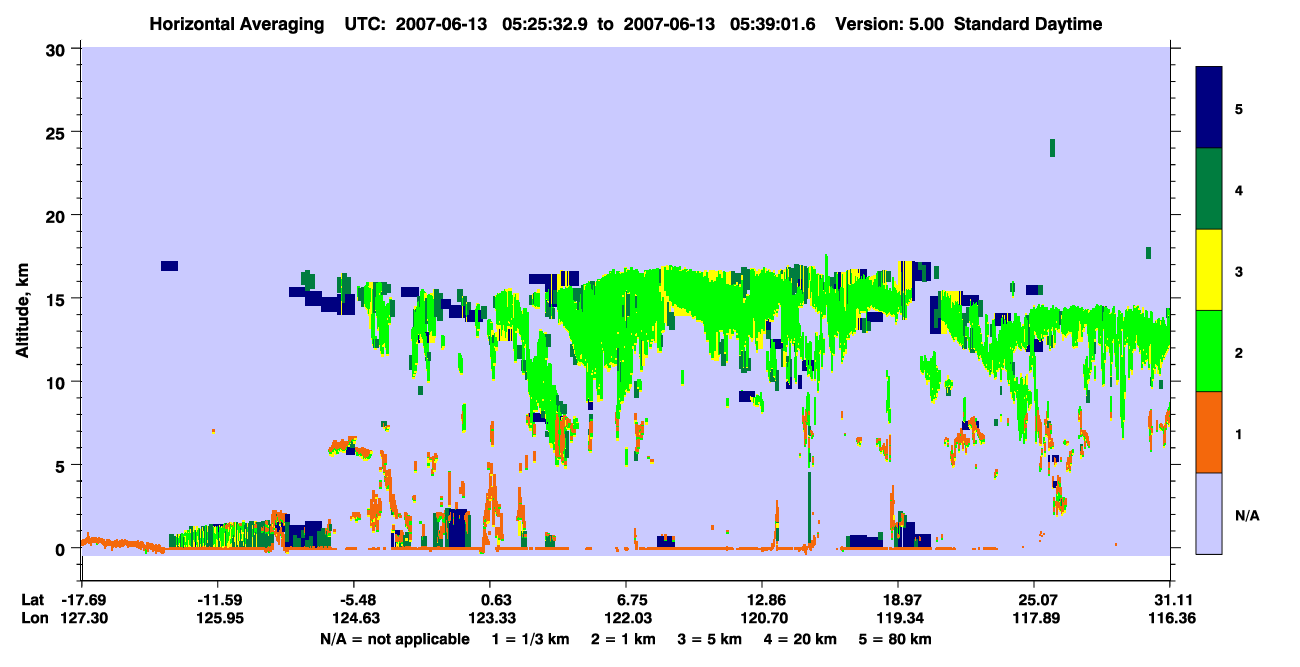Click the '5 = 80 km' legend entry
This screenshot has width=1300, height=667.
pyautogui.click(x=896, y=639)
